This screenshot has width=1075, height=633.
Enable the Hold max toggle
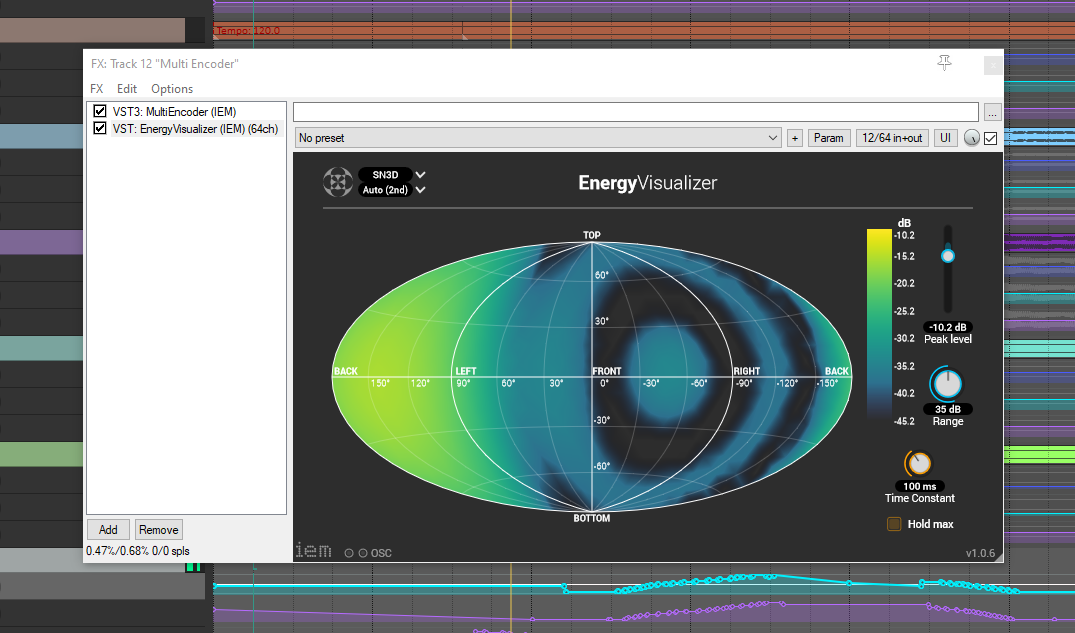click(894, 524)
